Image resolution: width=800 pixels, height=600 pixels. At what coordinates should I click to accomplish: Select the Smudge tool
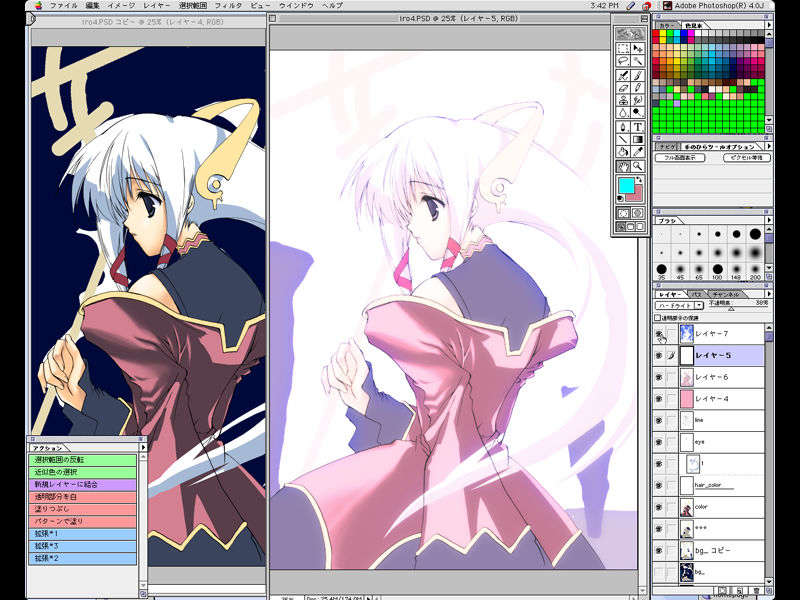tap(638, 100)
